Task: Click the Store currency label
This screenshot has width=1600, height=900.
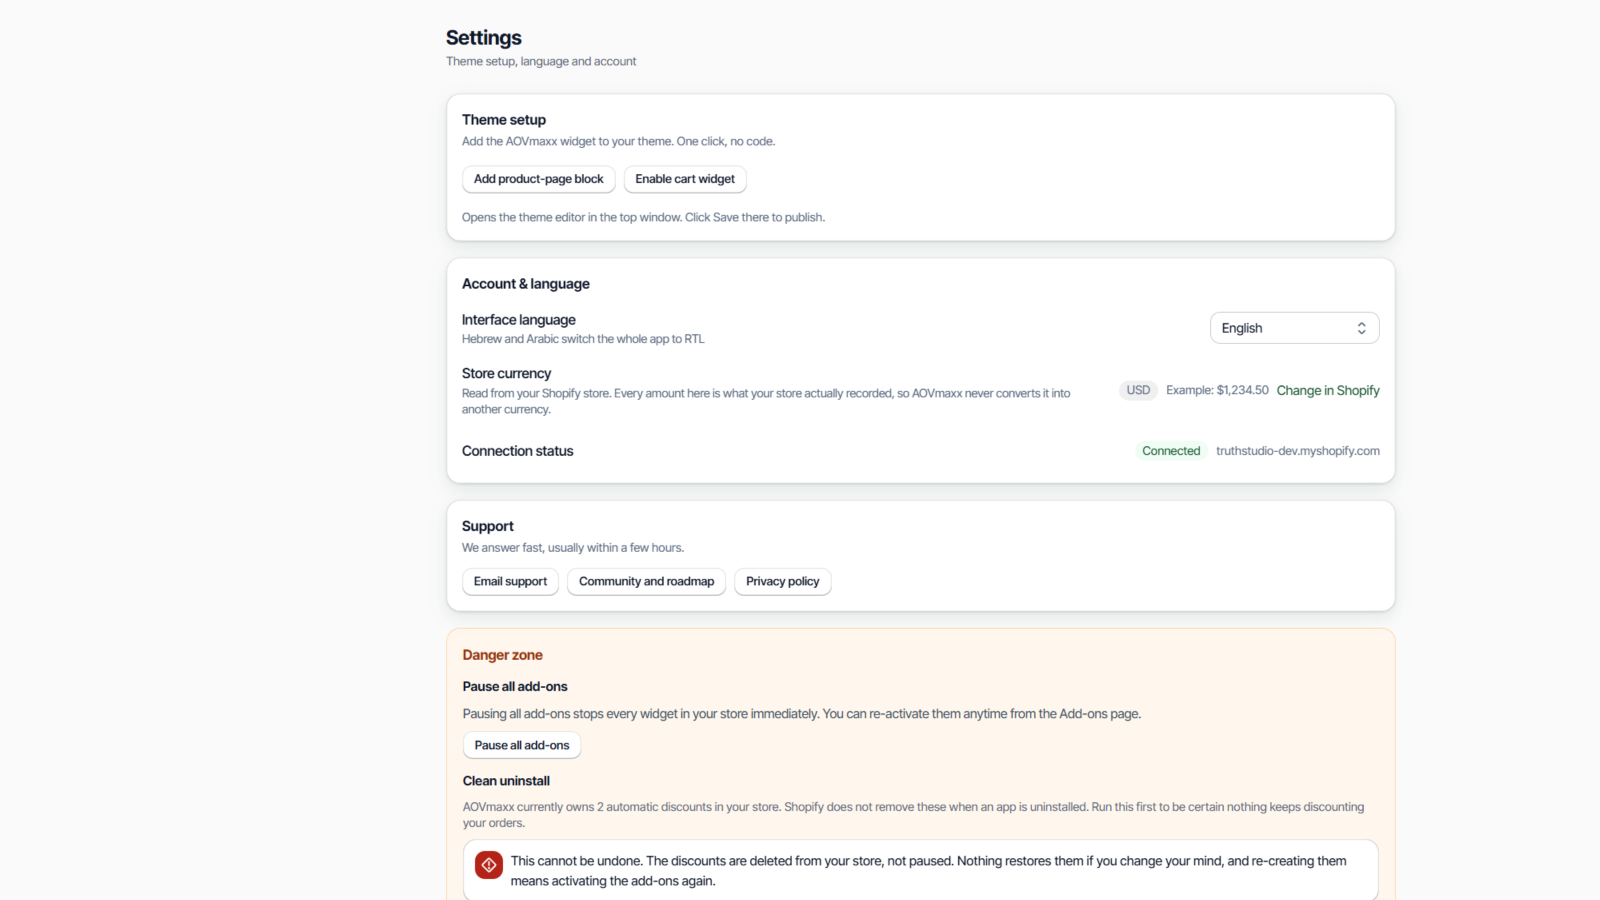Action: [x=507, y=373]
